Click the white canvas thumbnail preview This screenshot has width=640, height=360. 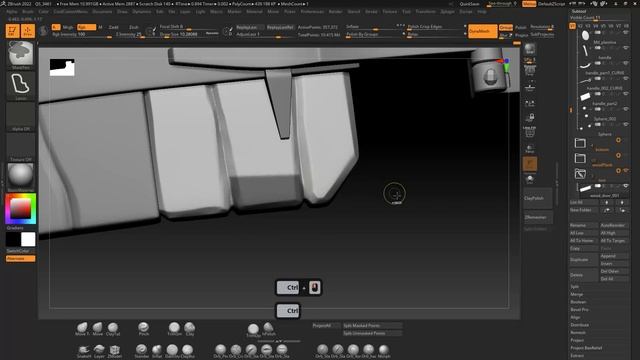click(x=62, y=67)
